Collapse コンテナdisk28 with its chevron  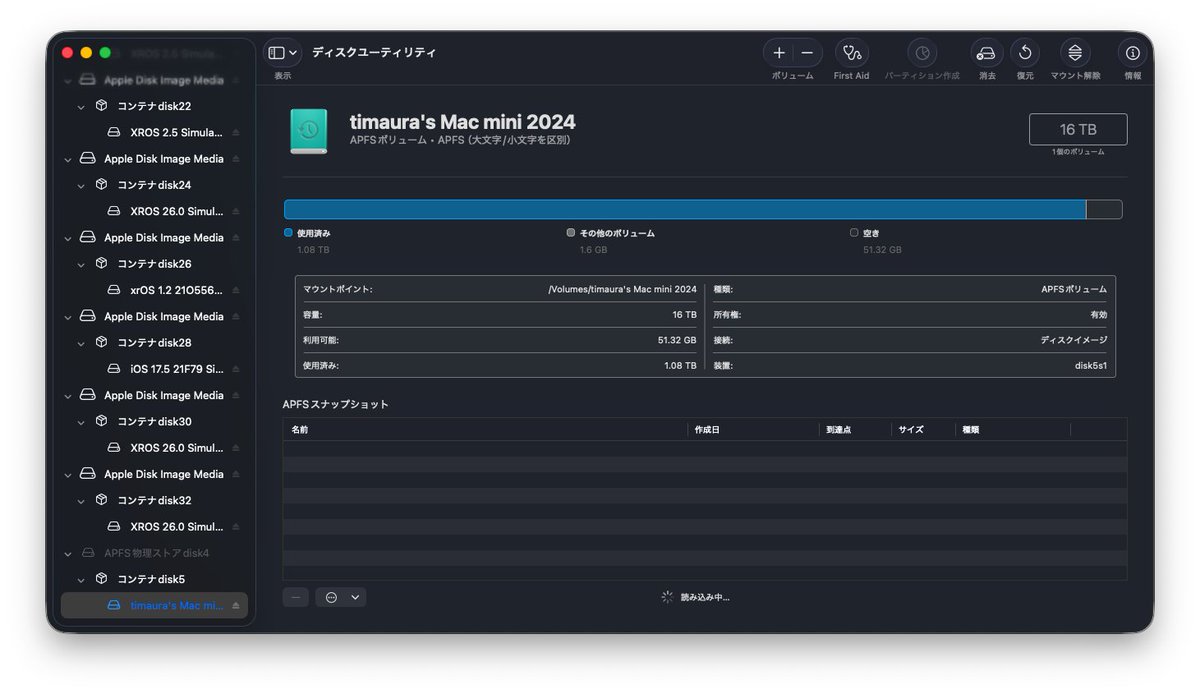[81, 342]
